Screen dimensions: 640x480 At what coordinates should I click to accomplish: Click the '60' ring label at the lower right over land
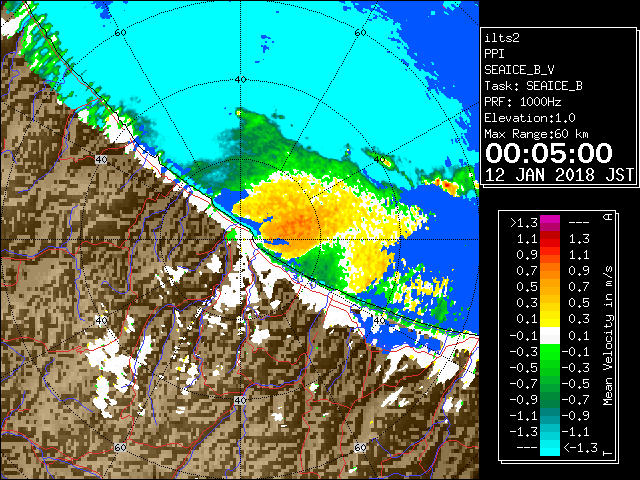360,448
